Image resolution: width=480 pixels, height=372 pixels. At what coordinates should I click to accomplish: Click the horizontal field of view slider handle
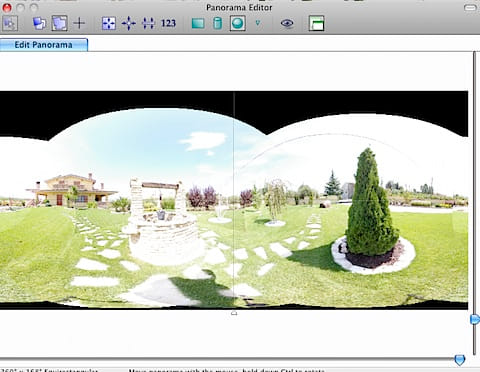[x=460, y=360]
